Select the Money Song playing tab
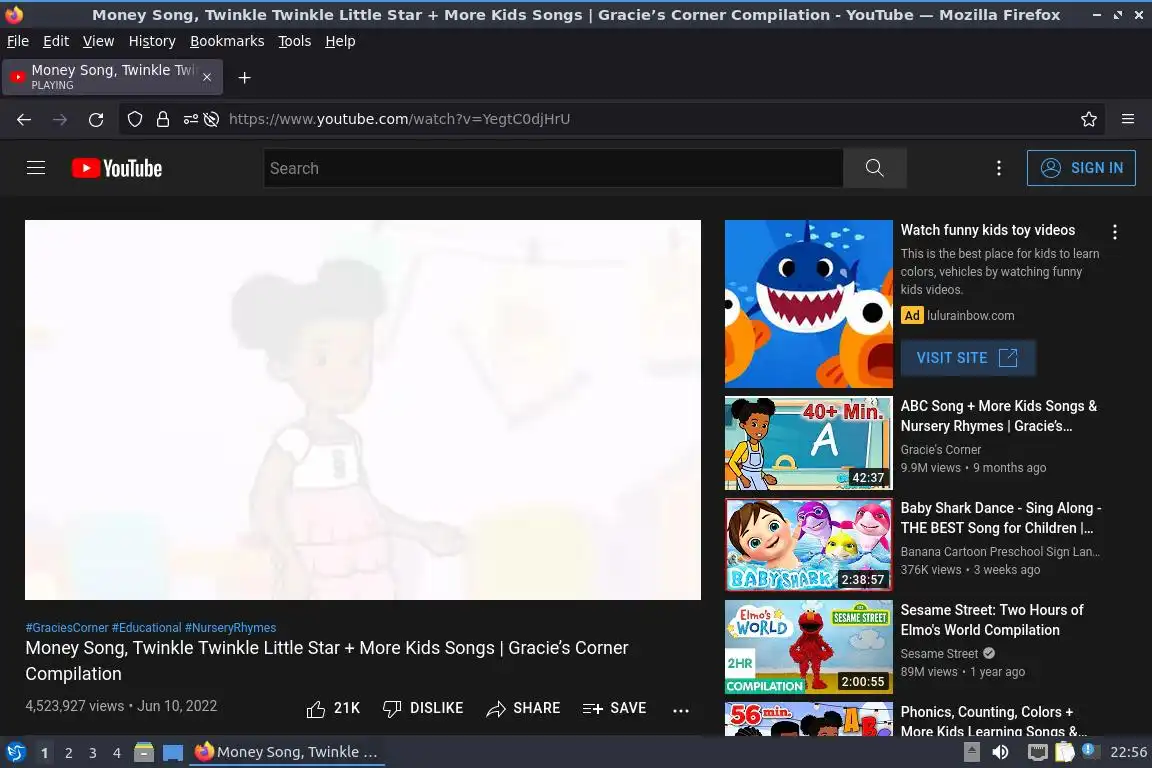 (x=112, y=77)
